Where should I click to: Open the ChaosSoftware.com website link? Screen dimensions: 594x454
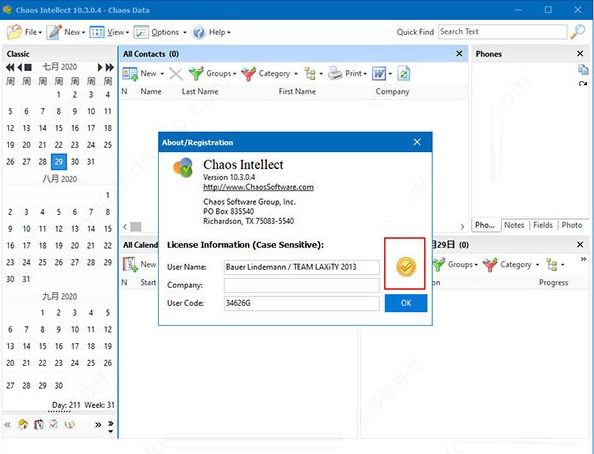(258, 187)
